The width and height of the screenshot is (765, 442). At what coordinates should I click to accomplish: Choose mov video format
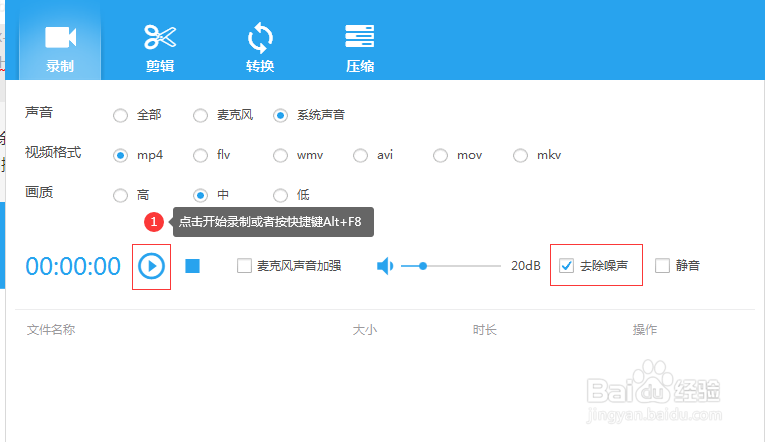coord(441,156)
